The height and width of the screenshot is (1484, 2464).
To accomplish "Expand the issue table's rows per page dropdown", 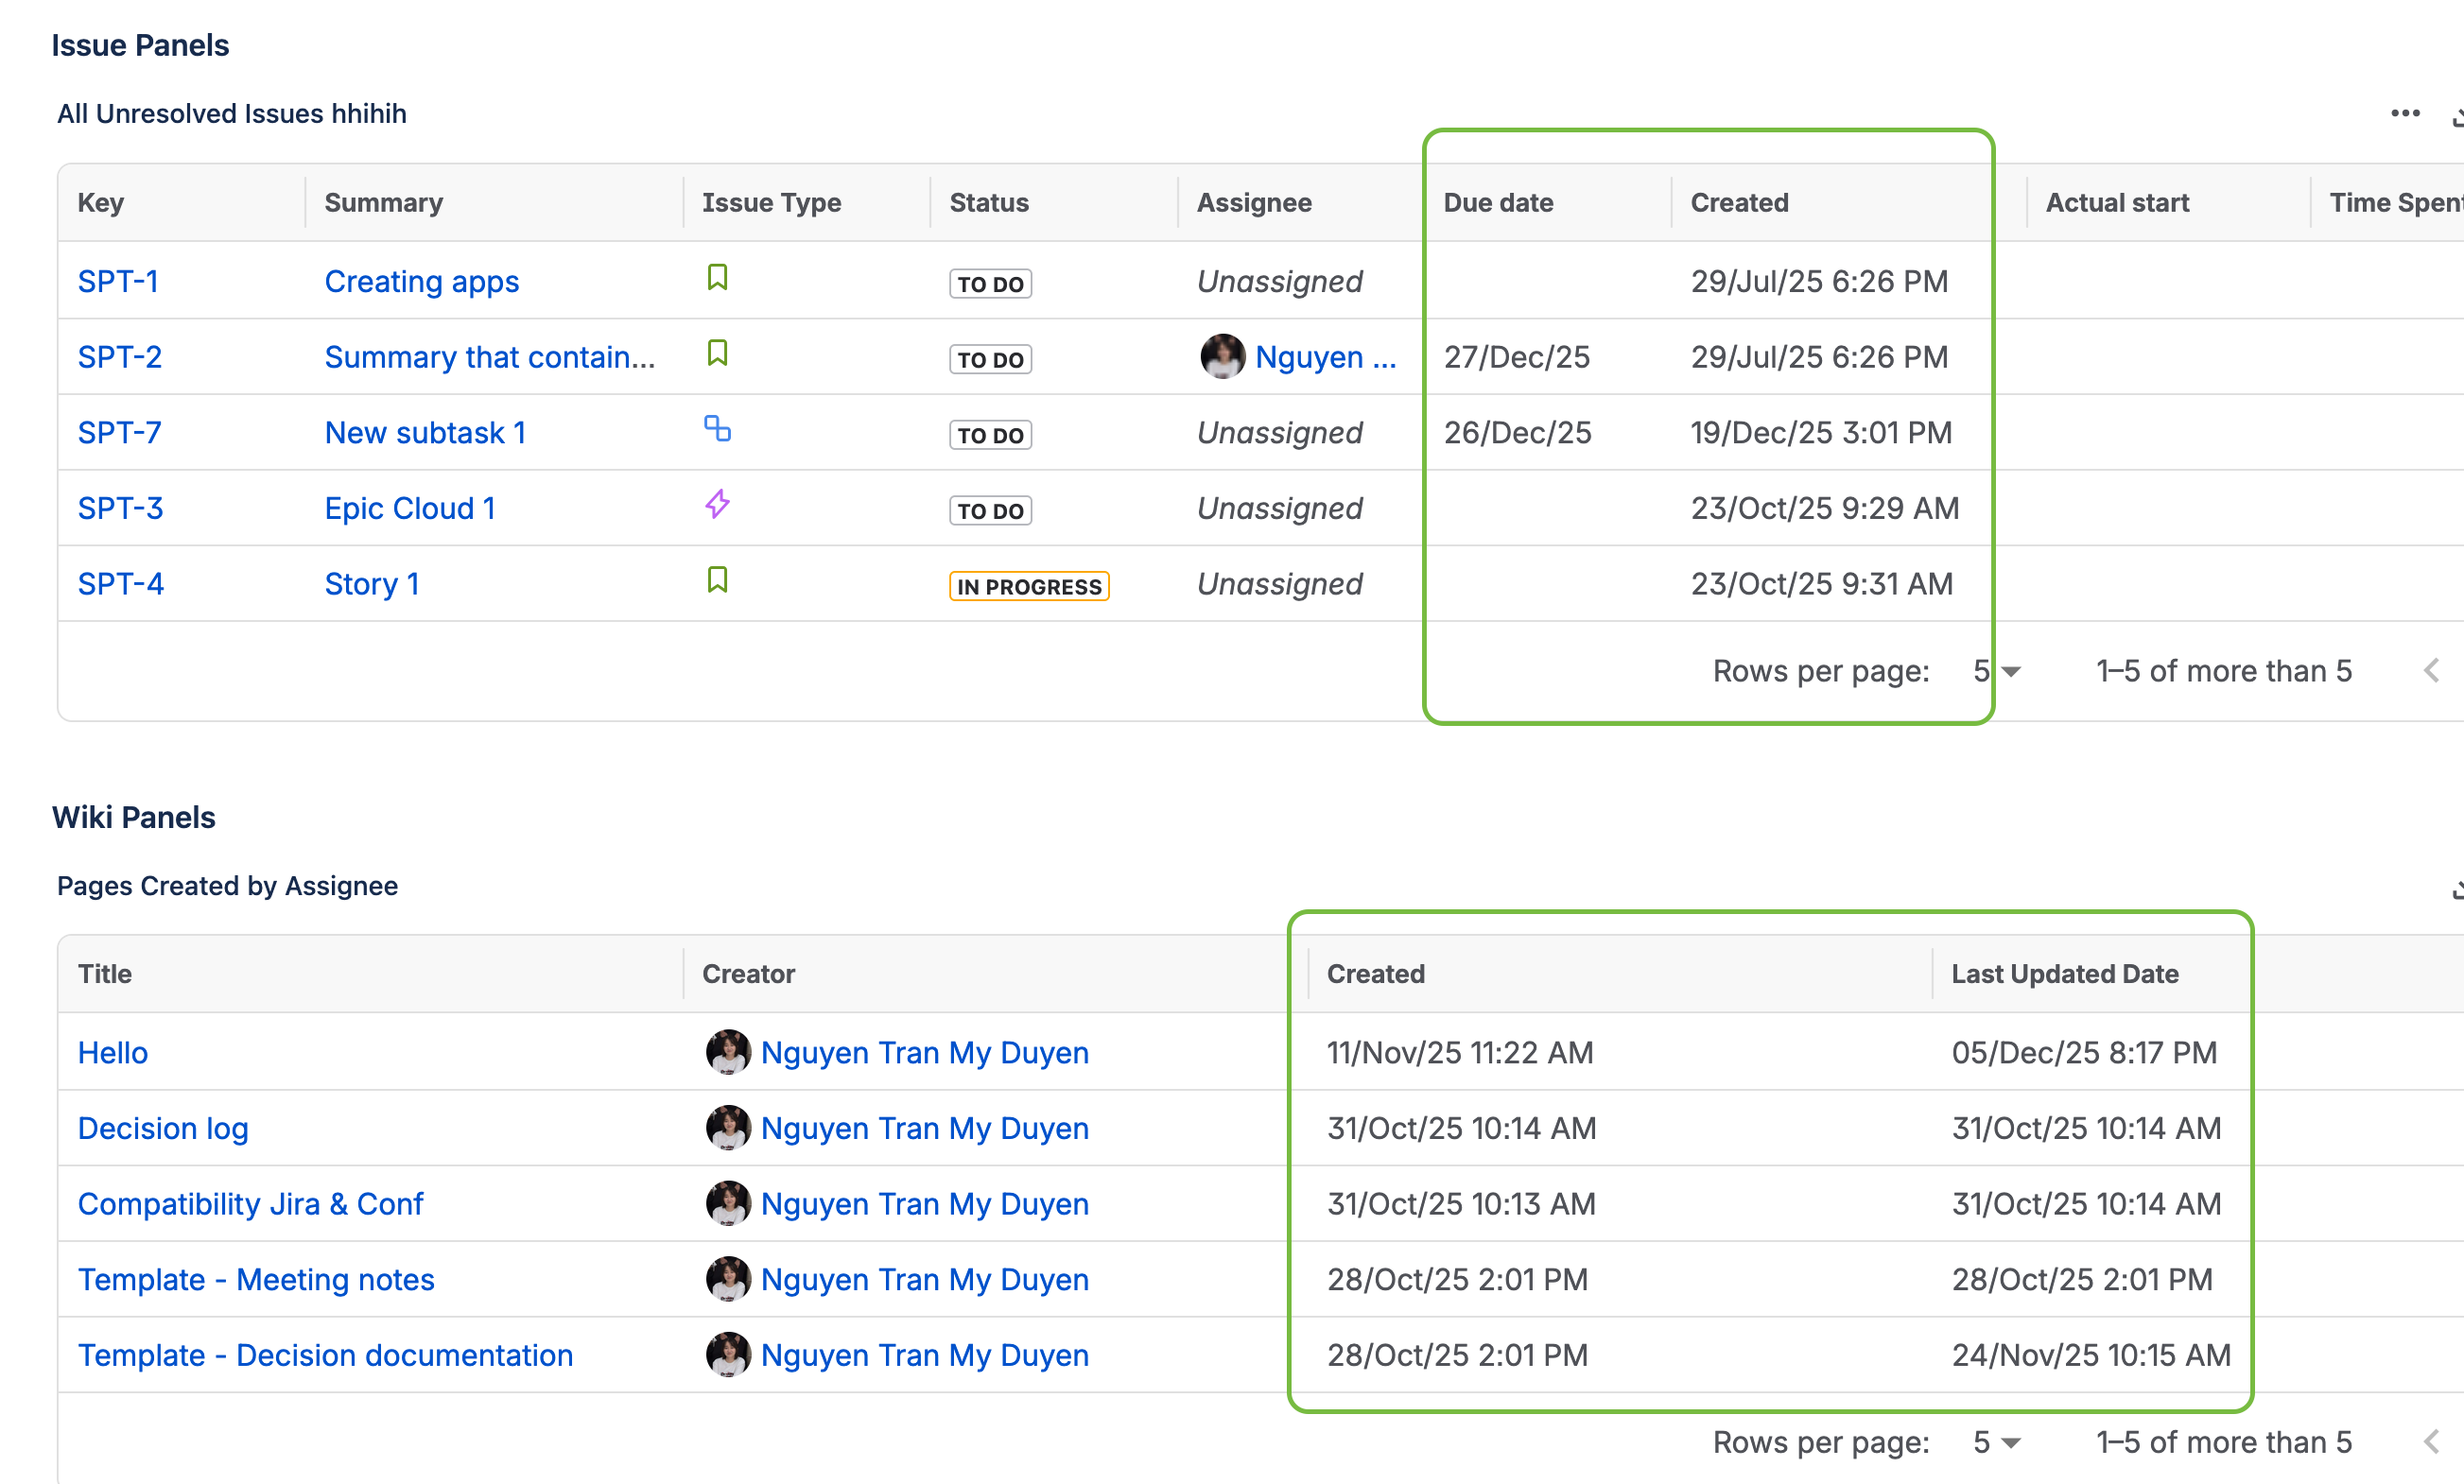I will coord(1997,671).
